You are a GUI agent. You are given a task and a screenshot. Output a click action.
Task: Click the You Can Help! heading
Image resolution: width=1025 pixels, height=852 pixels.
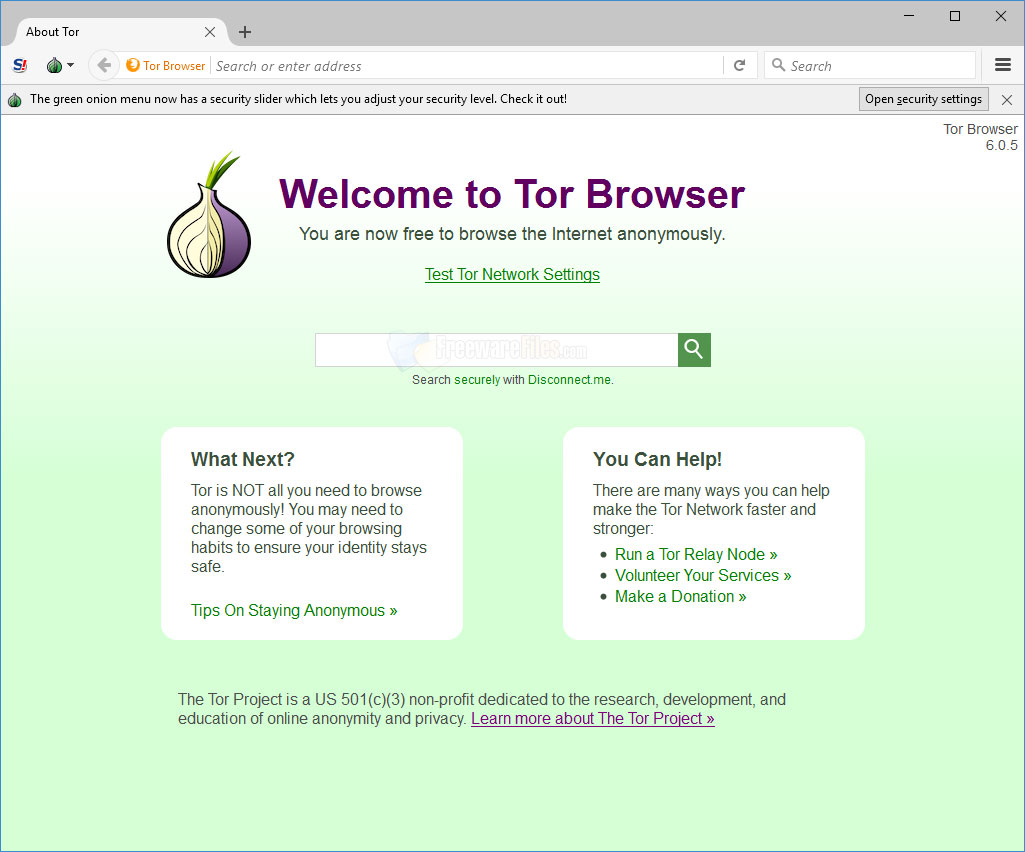657,460
